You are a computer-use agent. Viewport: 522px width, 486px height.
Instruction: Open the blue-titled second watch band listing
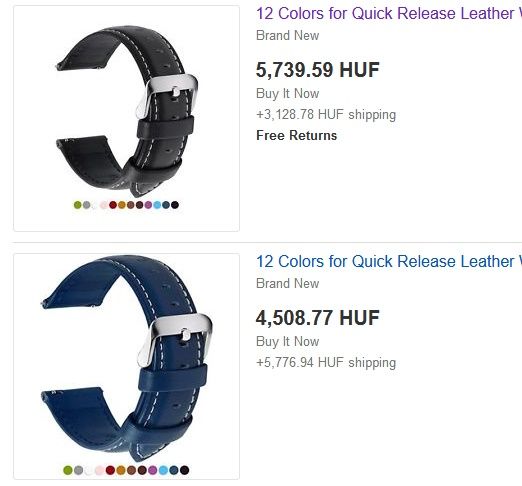pos(389,262)
